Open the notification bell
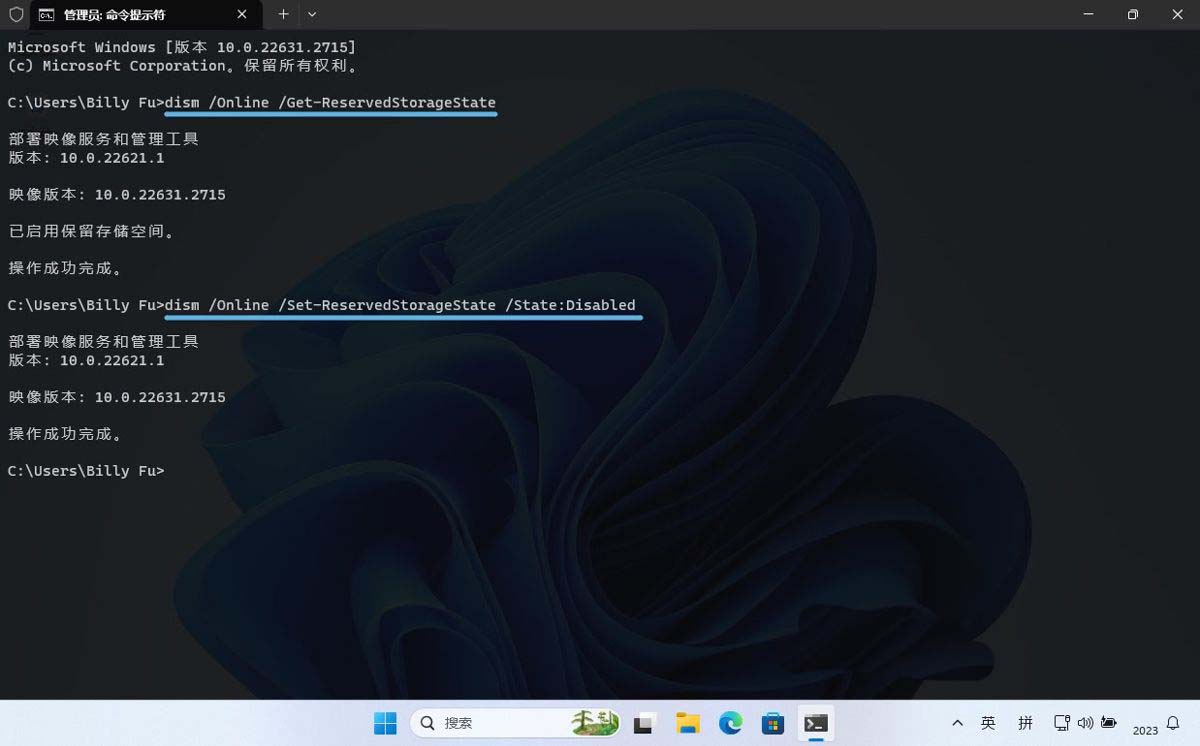 click(x=1174, y=723)
